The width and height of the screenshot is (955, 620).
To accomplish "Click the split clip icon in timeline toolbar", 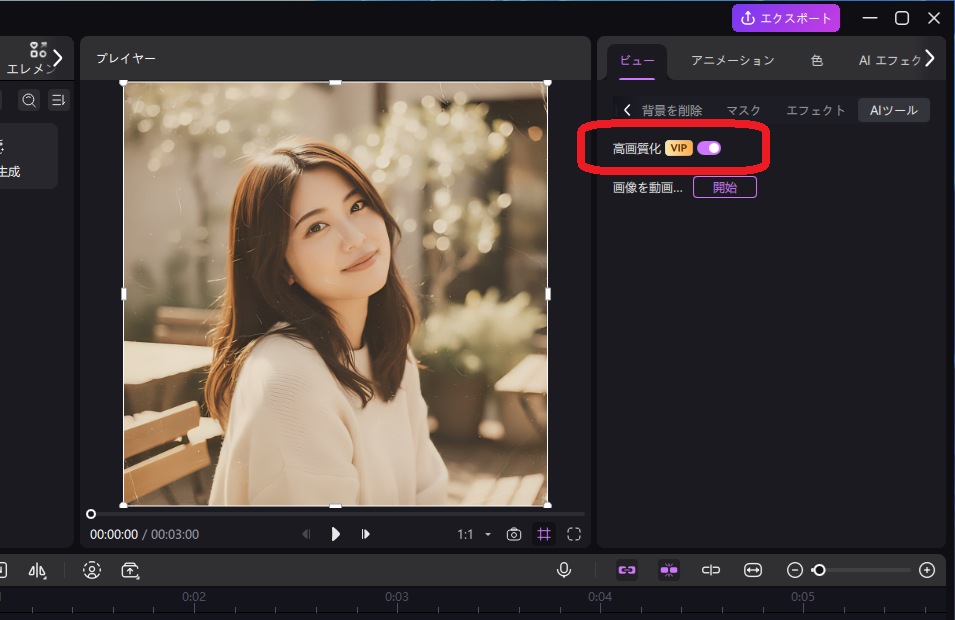I will tap(711, 570).
